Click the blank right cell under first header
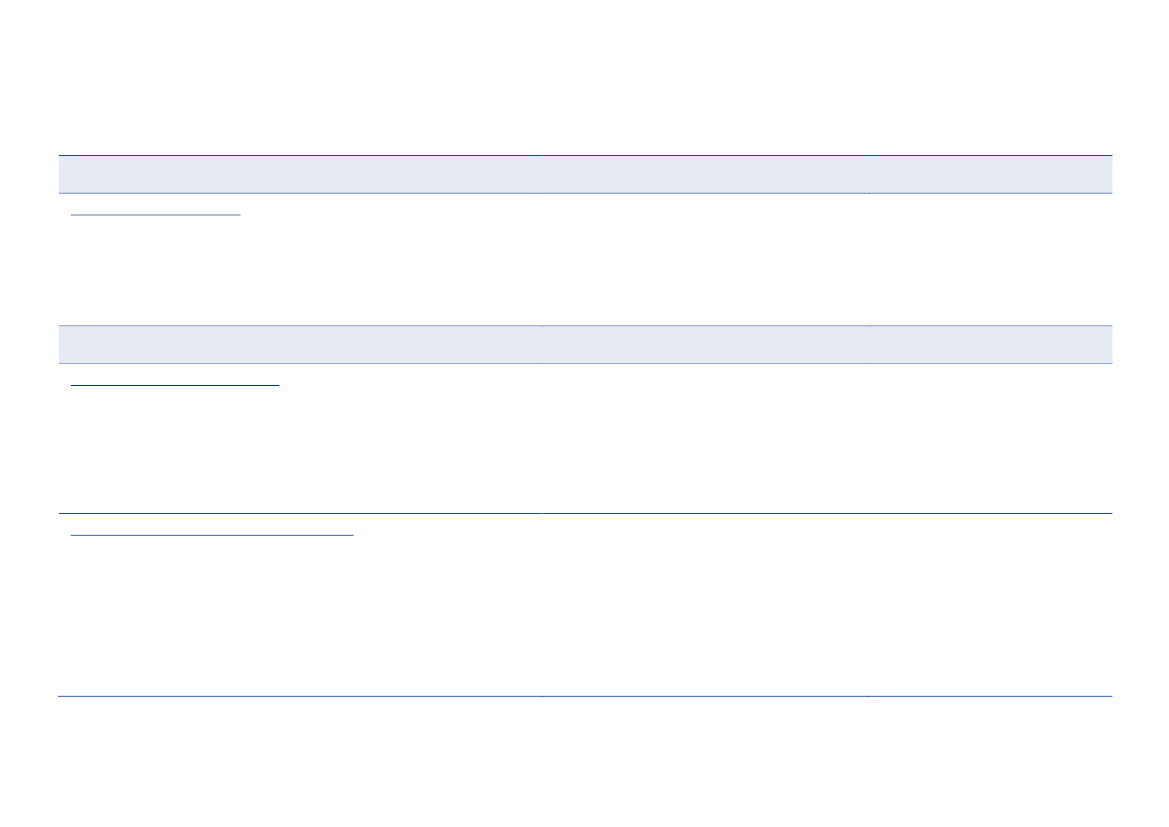 click(x=990, y=260)
